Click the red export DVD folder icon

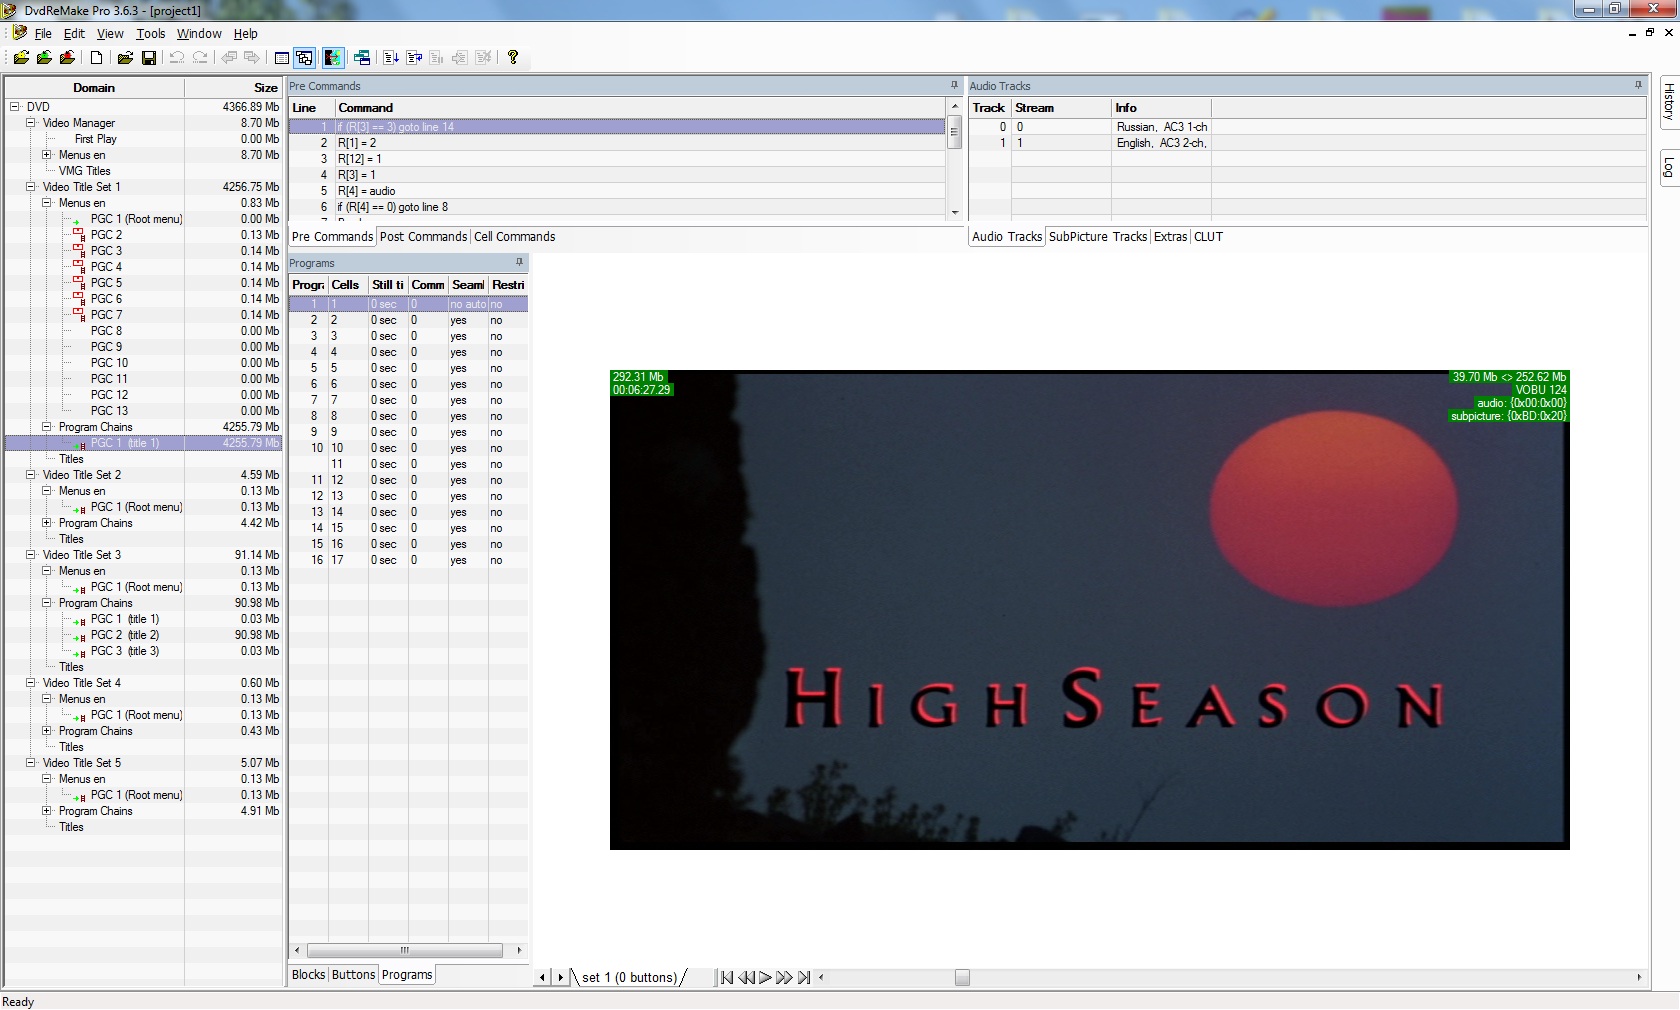pyautogui.click(x=67, y=58)
